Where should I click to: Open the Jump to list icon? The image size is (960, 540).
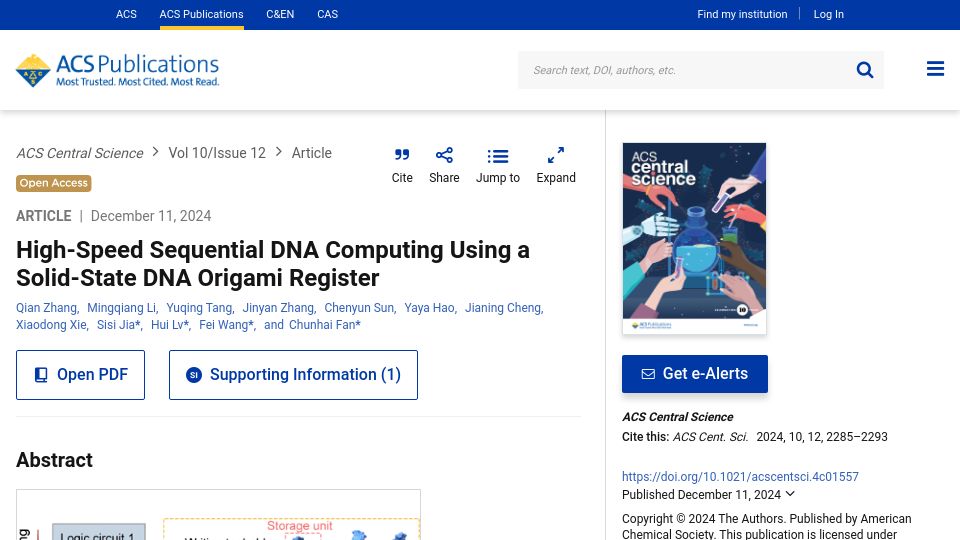coord(498,157)
